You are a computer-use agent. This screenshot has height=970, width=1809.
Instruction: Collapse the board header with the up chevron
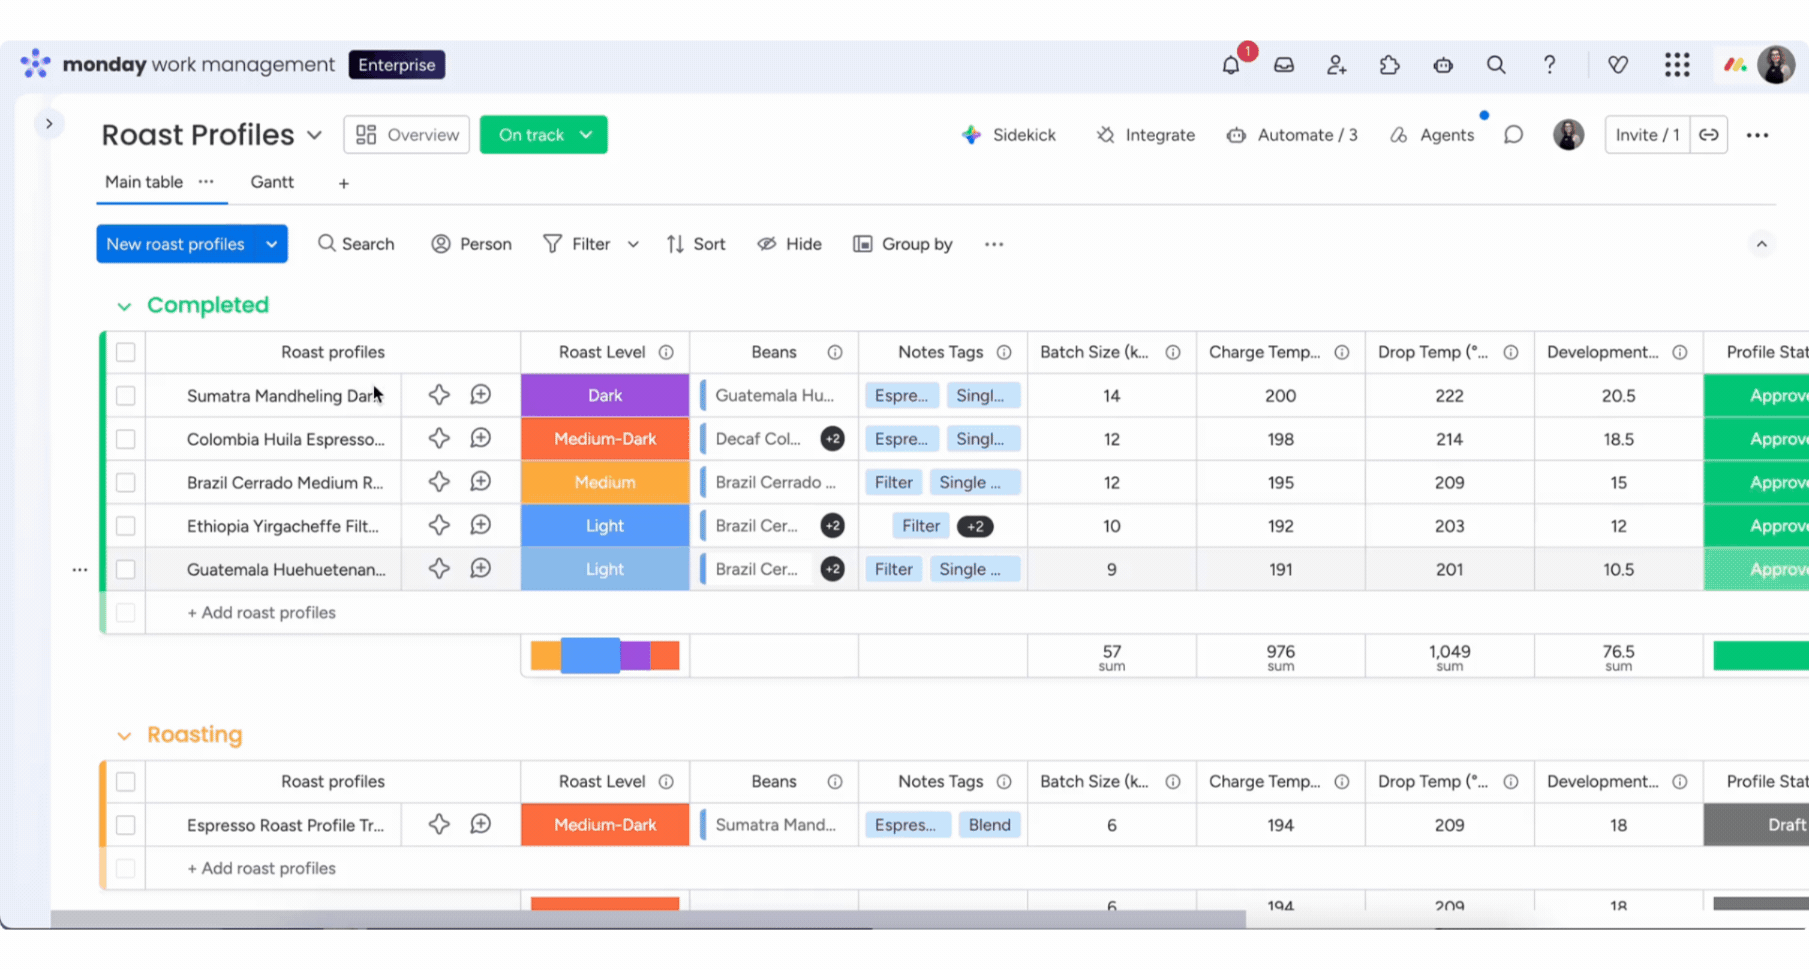(1762, 244)
